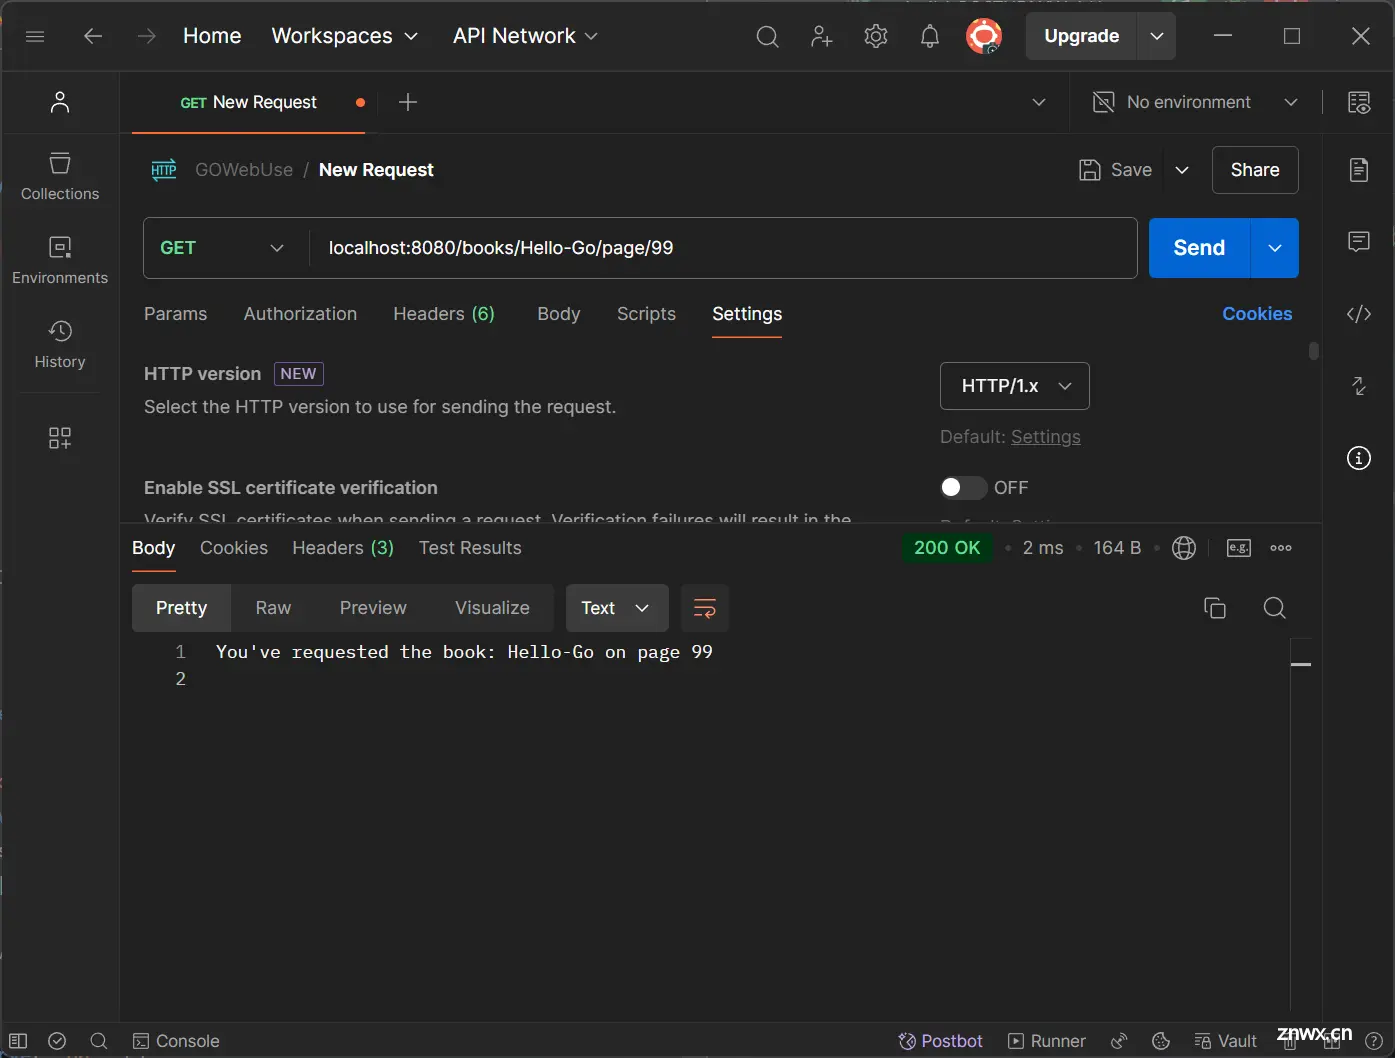Click the sync status check icon
Viewport: 1395px width, 1058px height.
pyautogui.click(x=57, y=1041)
